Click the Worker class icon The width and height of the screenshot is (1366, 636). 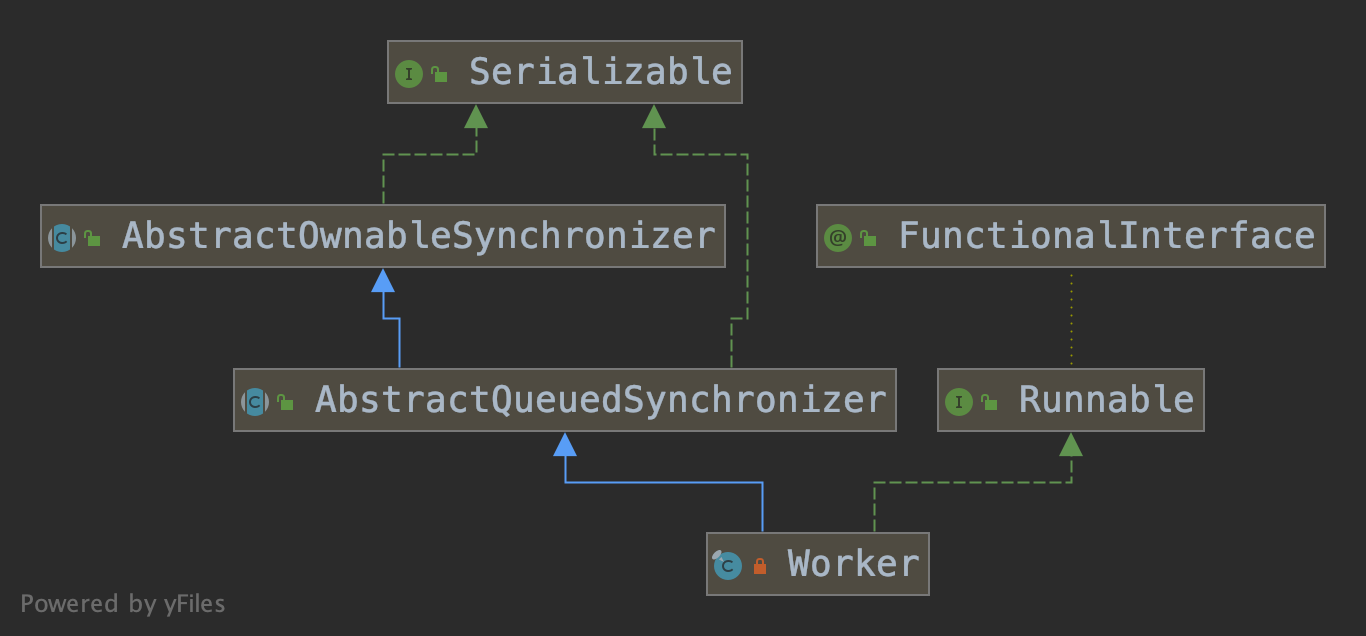coord(727,565)
